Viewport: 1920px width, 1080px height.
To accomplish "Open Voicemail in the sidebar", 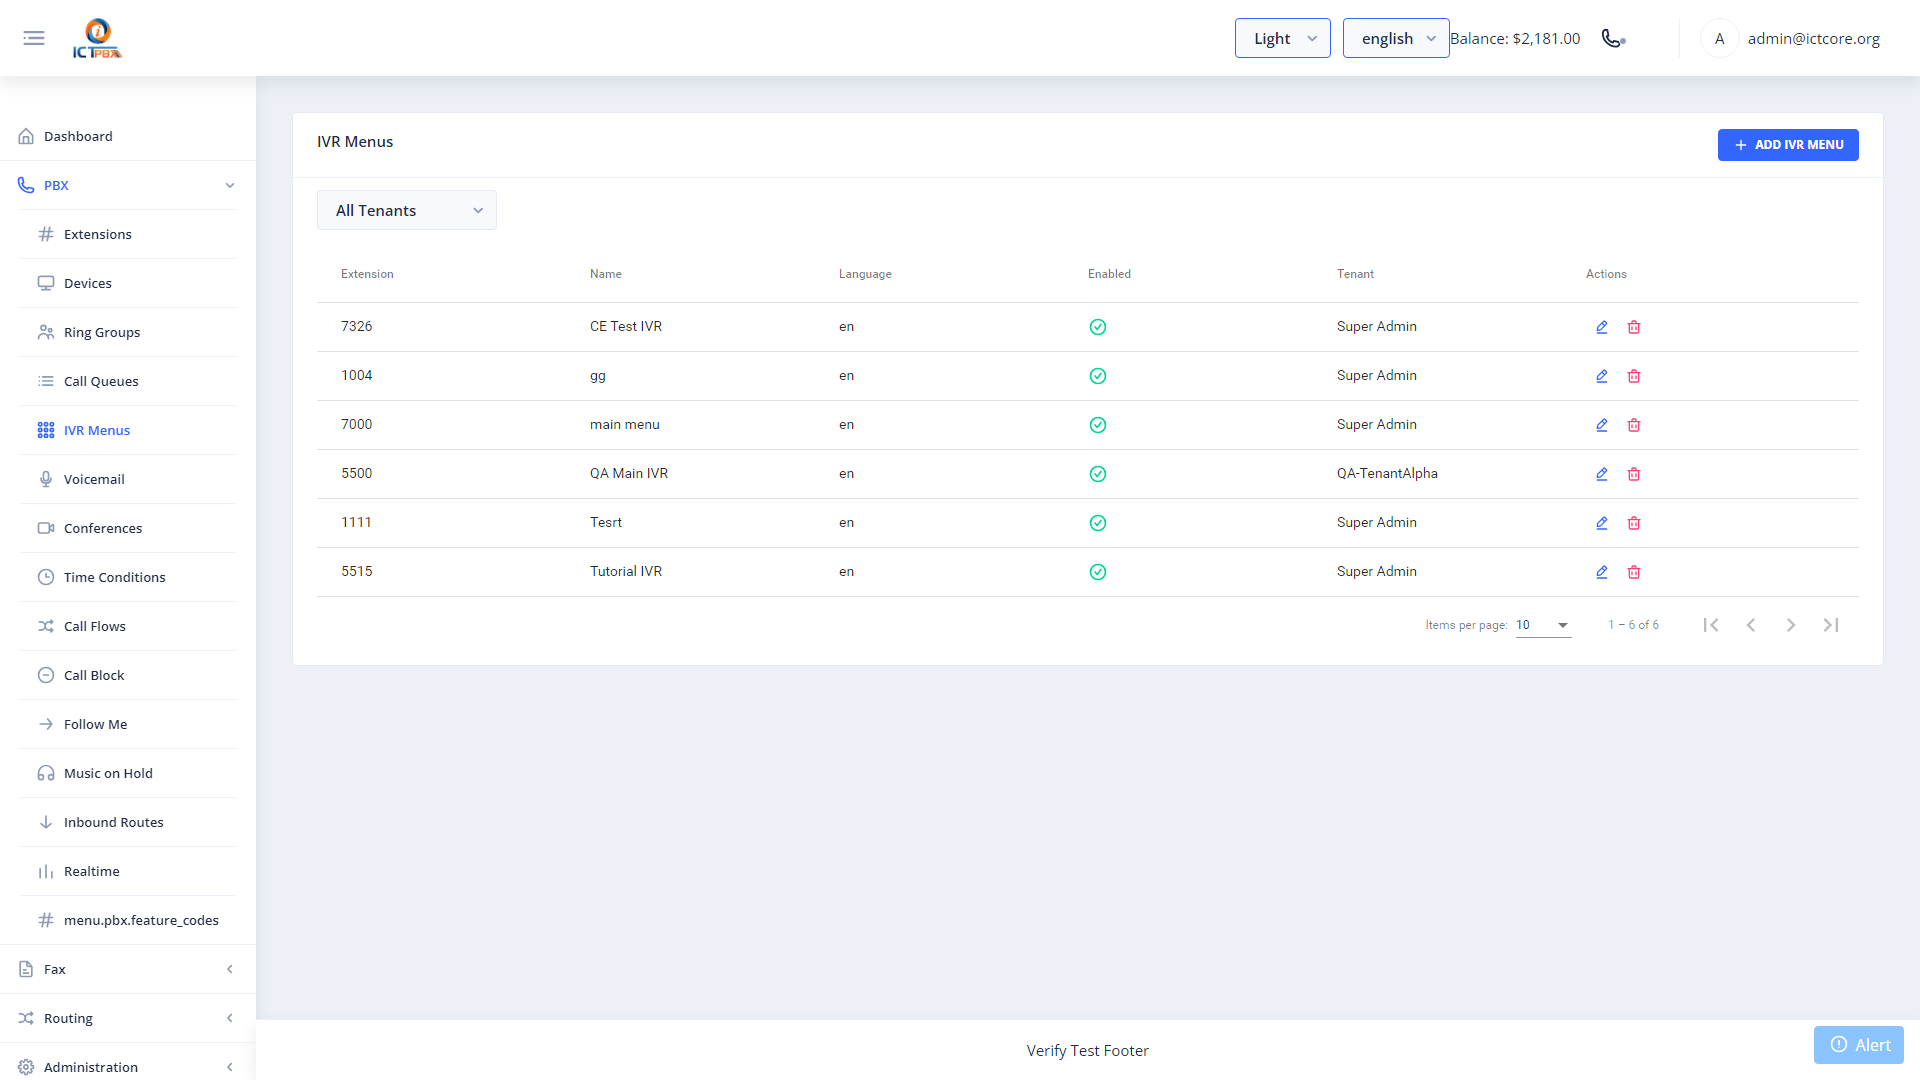I will click(128, 479).
